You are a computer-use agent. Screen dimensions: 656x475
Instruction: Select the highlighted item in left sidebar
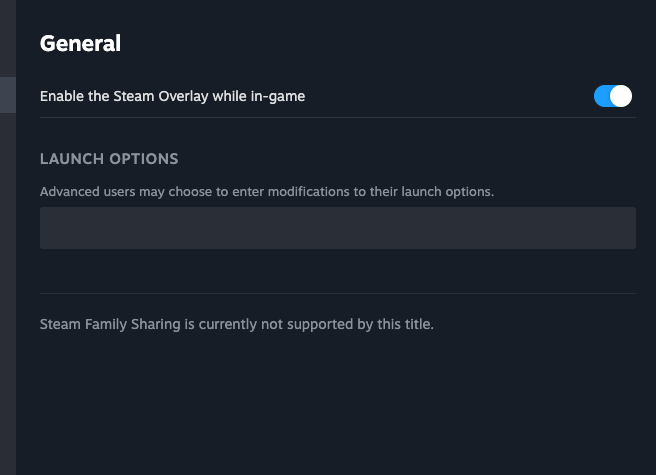[x=7, y=96]
